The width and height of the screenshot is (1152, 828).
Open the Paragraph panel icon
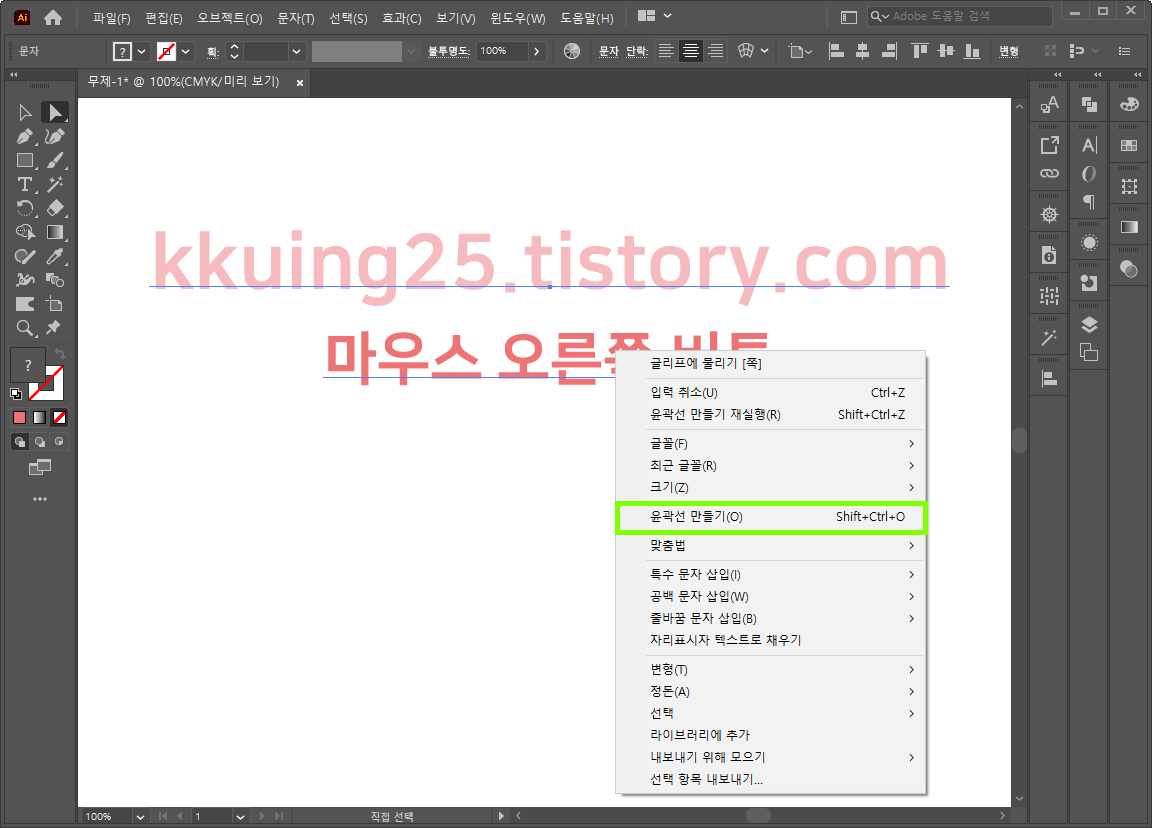coord(1089,201)
